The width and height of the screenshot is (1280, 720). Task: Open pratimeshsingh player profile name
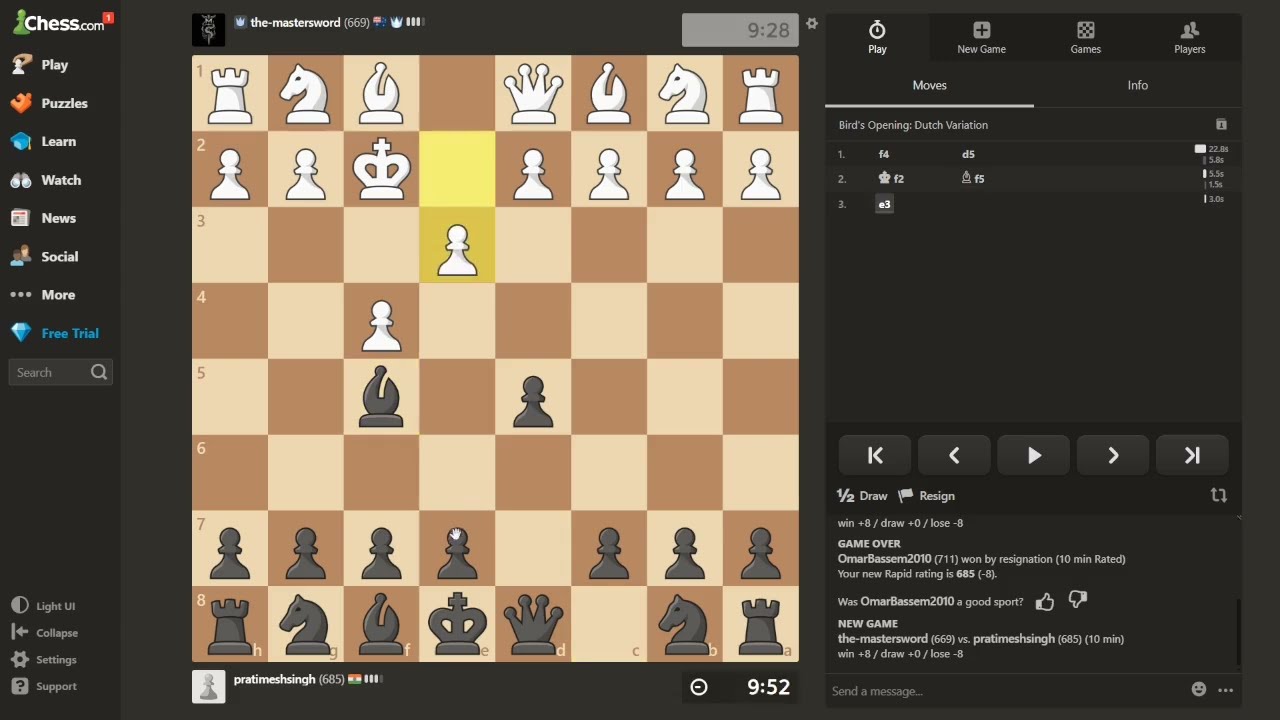pyautogui.click(x=274, y=679)
